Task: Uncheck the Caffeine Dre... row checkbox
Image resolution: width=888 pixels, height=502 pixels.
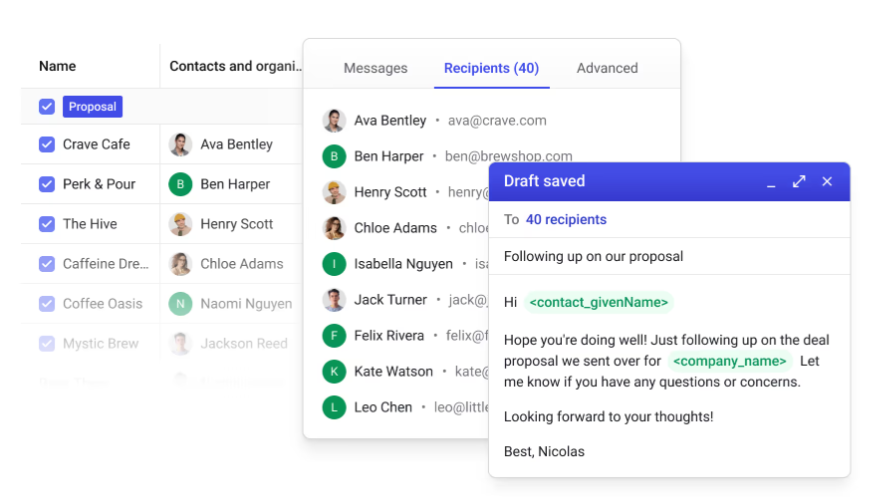Action: pos(47,263)
